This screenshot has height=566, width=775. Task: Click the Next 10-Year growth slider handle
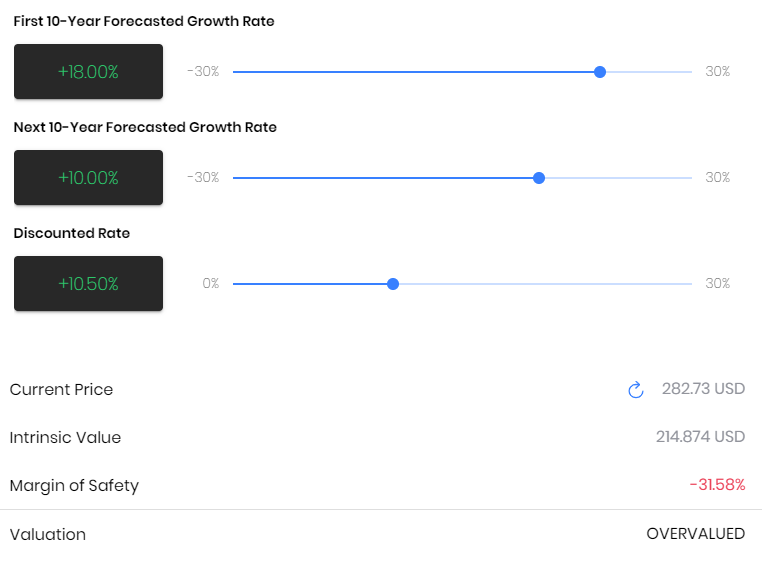pyautogui.click(x=539, y=178)
